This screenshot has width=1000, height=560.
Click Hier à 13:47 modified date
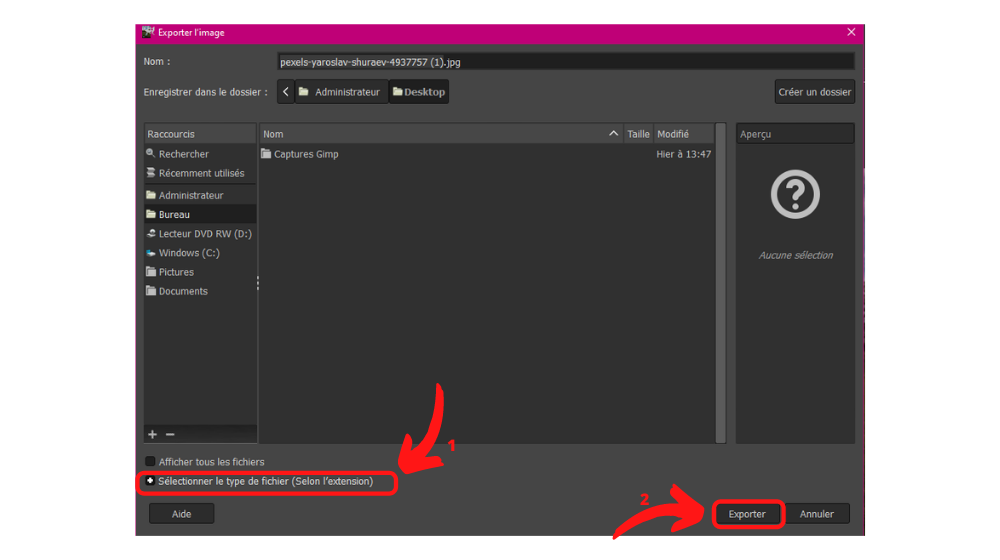click(x=684, y=154)
